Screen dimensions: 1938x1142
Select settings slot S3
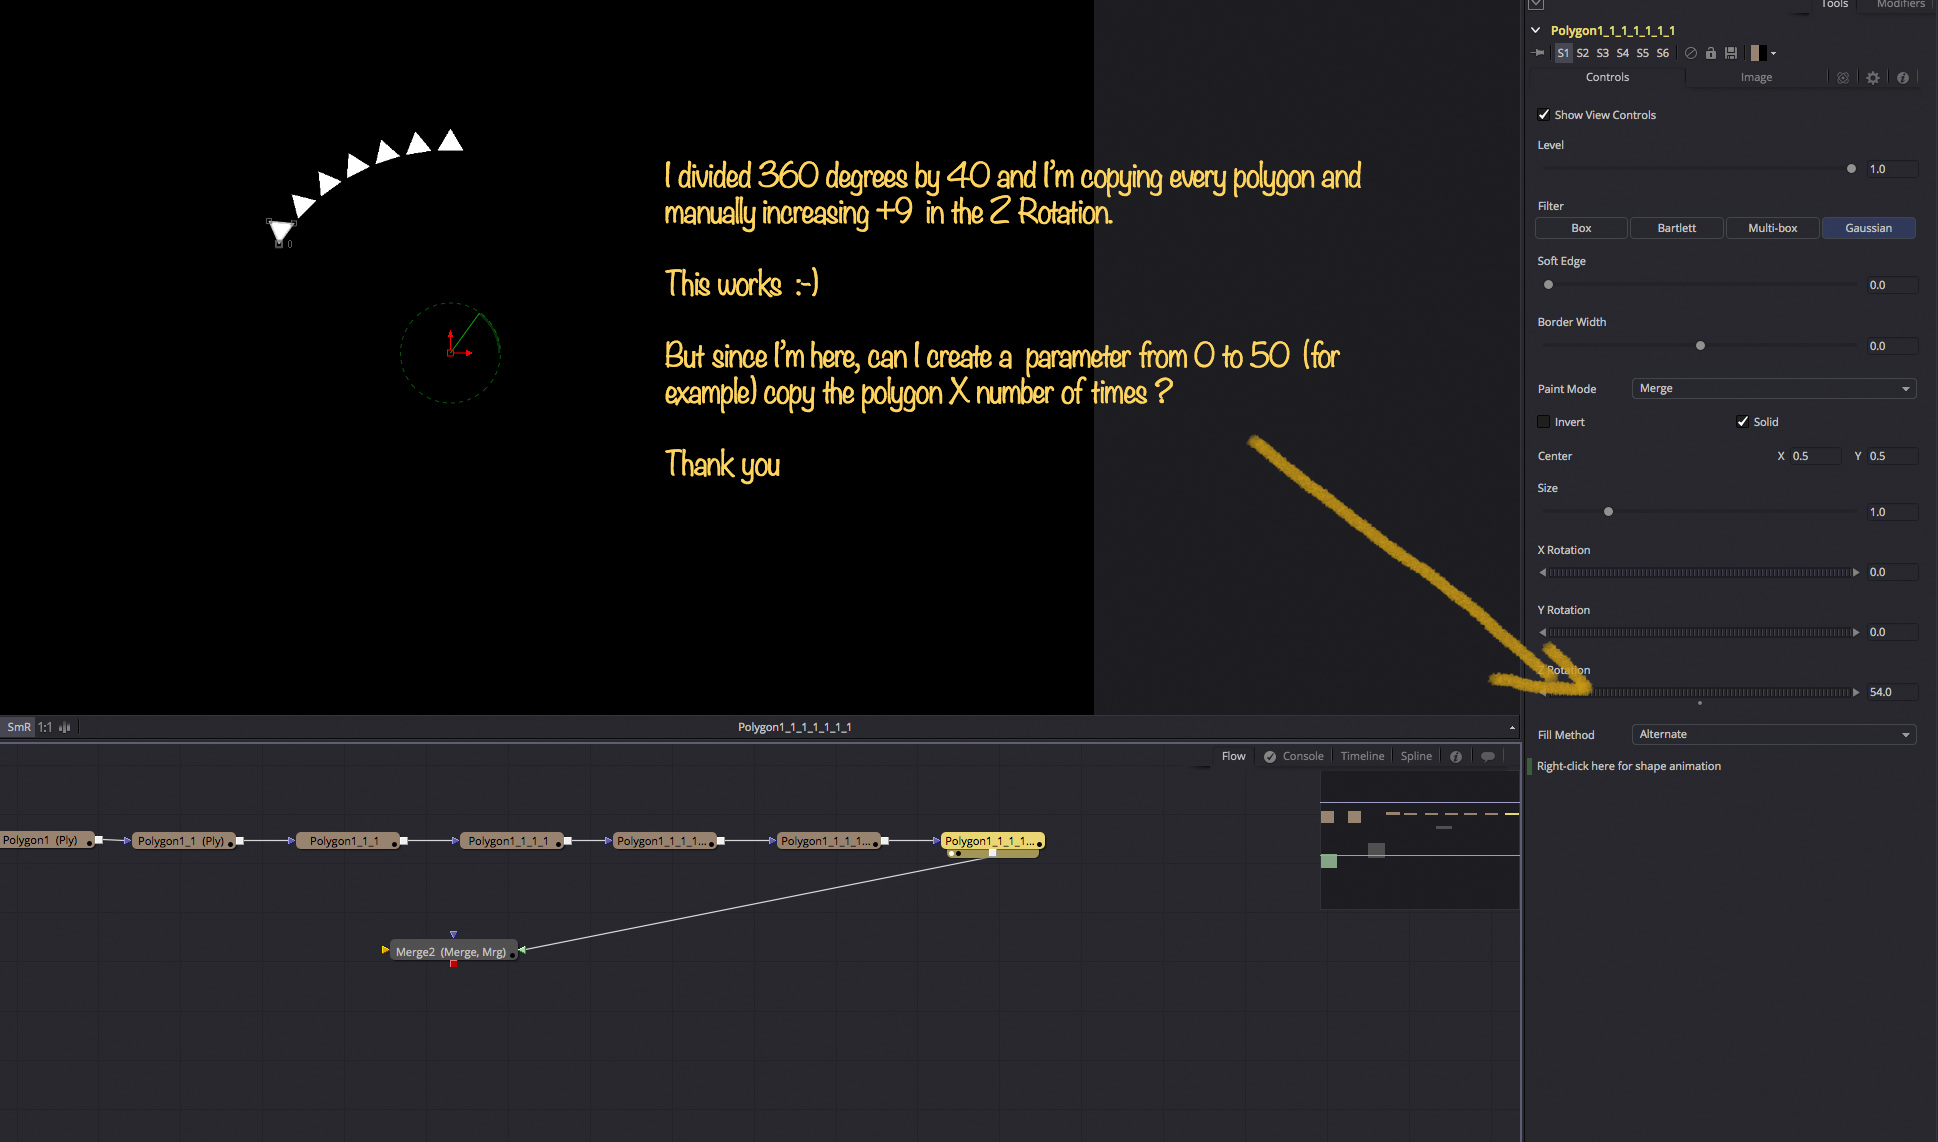(1603, 53)
